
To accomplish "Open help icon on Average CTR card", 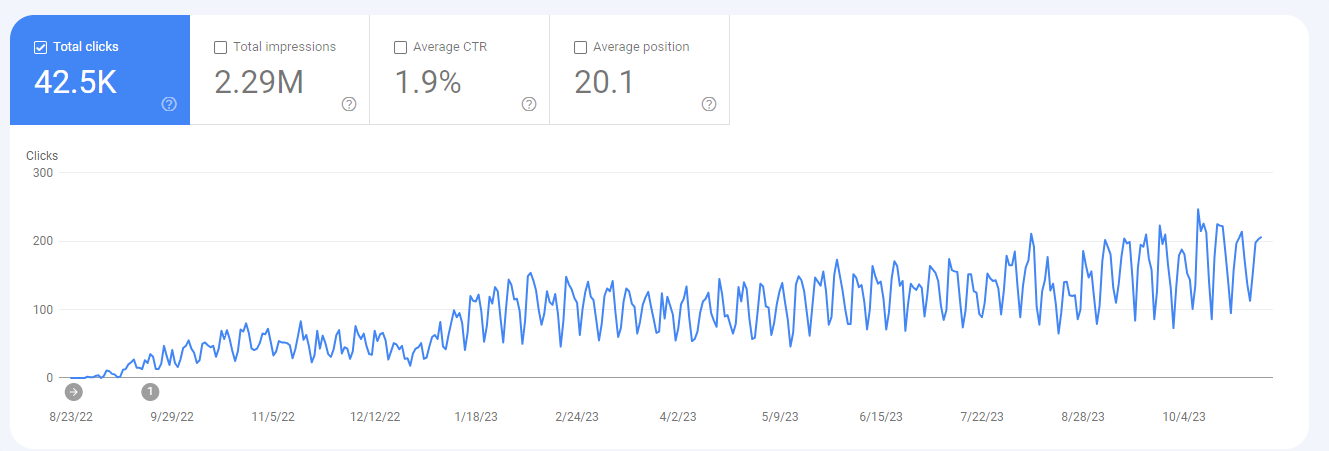I will click(529, 104).
